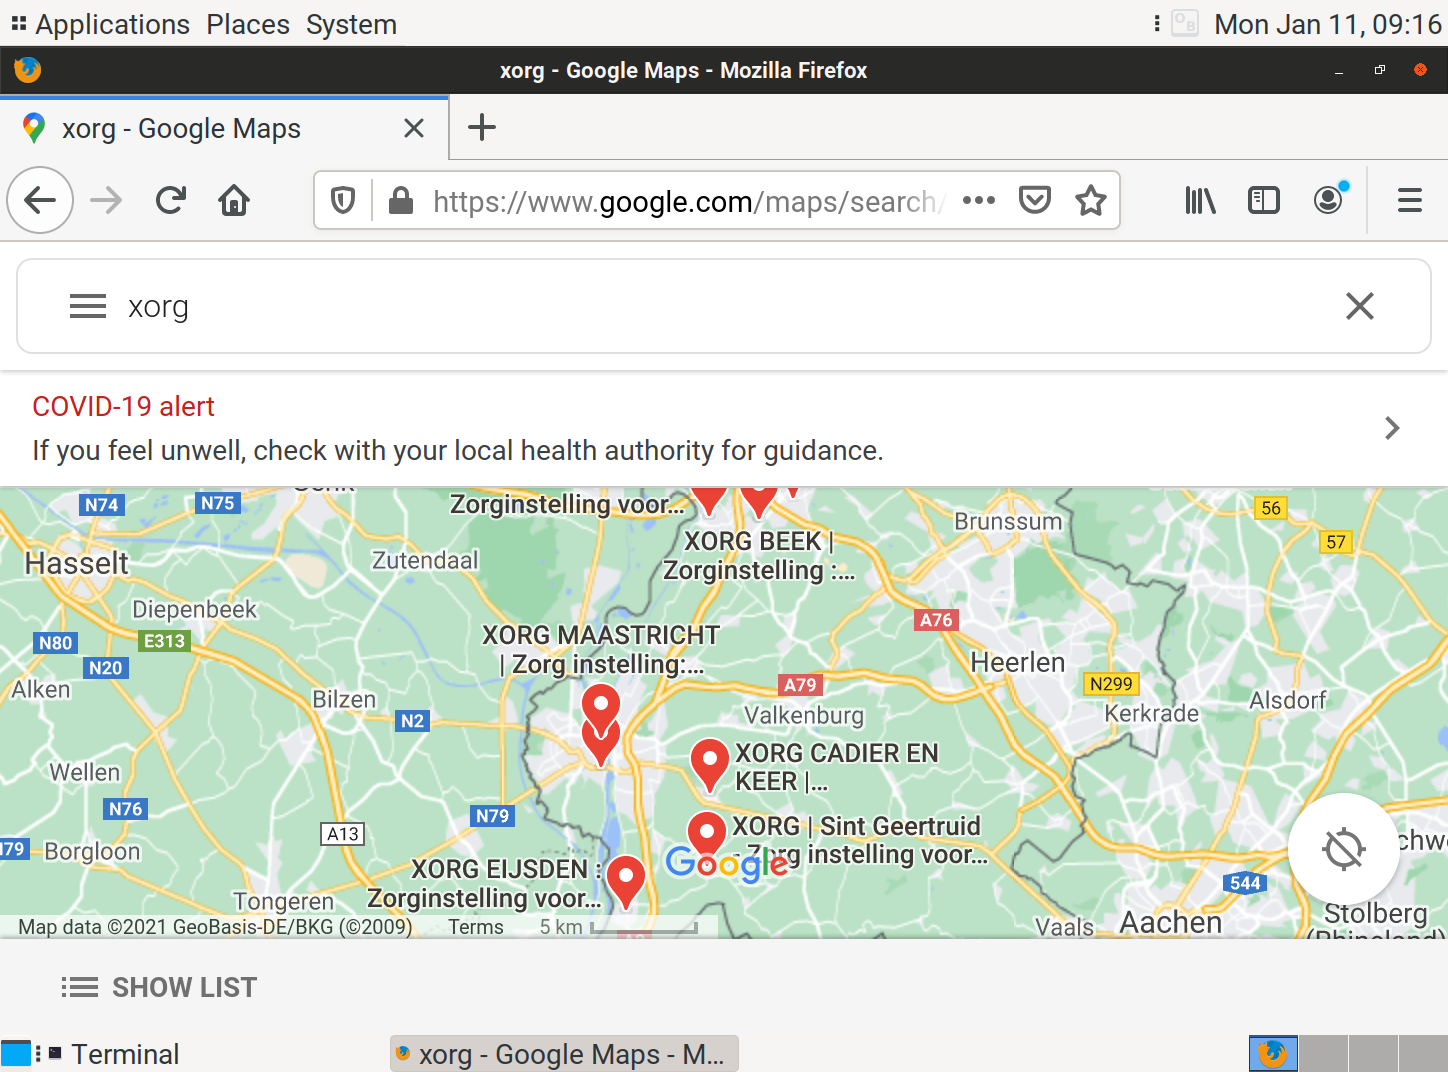Open the System menu

pyautogui.click(x=351, y=24)
